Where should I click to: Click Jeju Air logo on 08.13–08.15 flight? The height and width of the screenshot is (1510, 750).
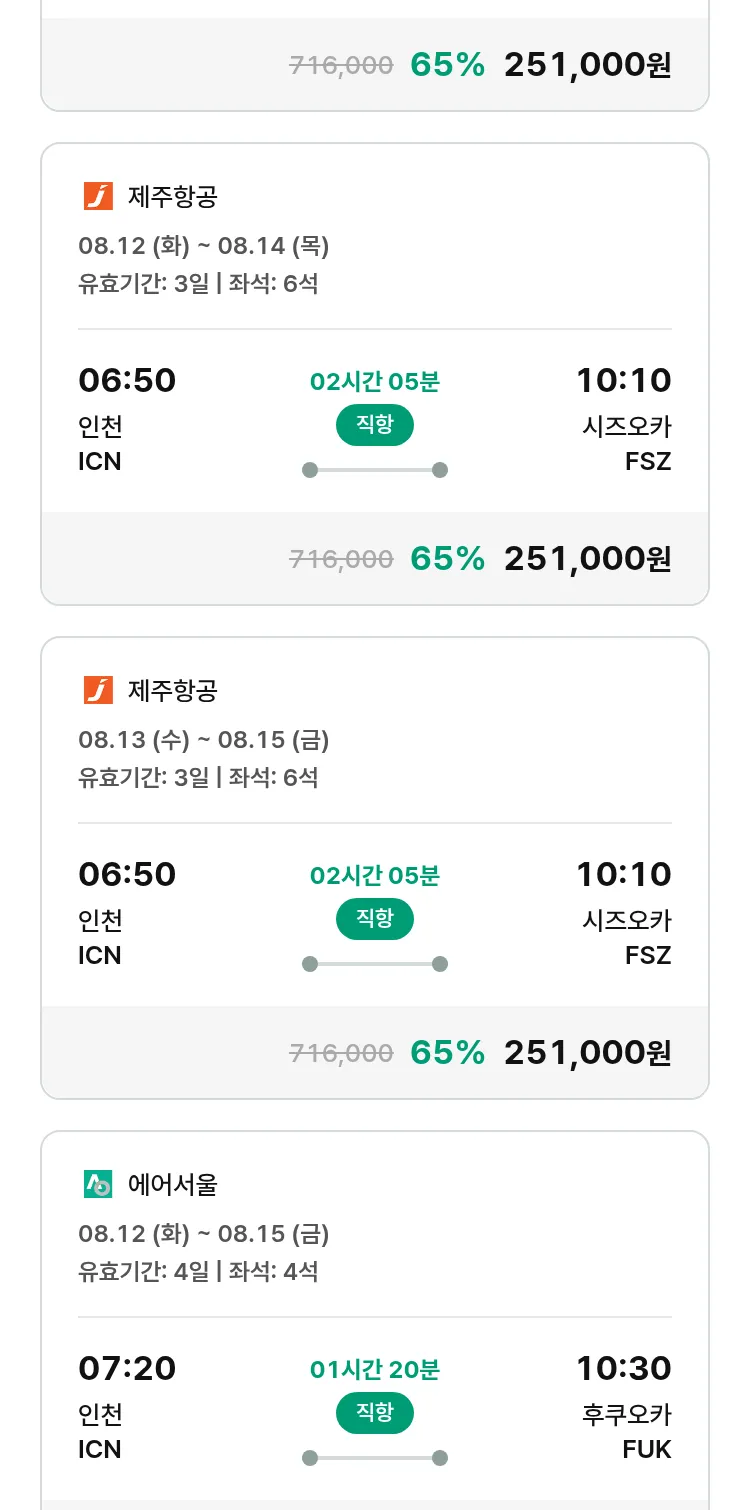(x=98, y=690)
